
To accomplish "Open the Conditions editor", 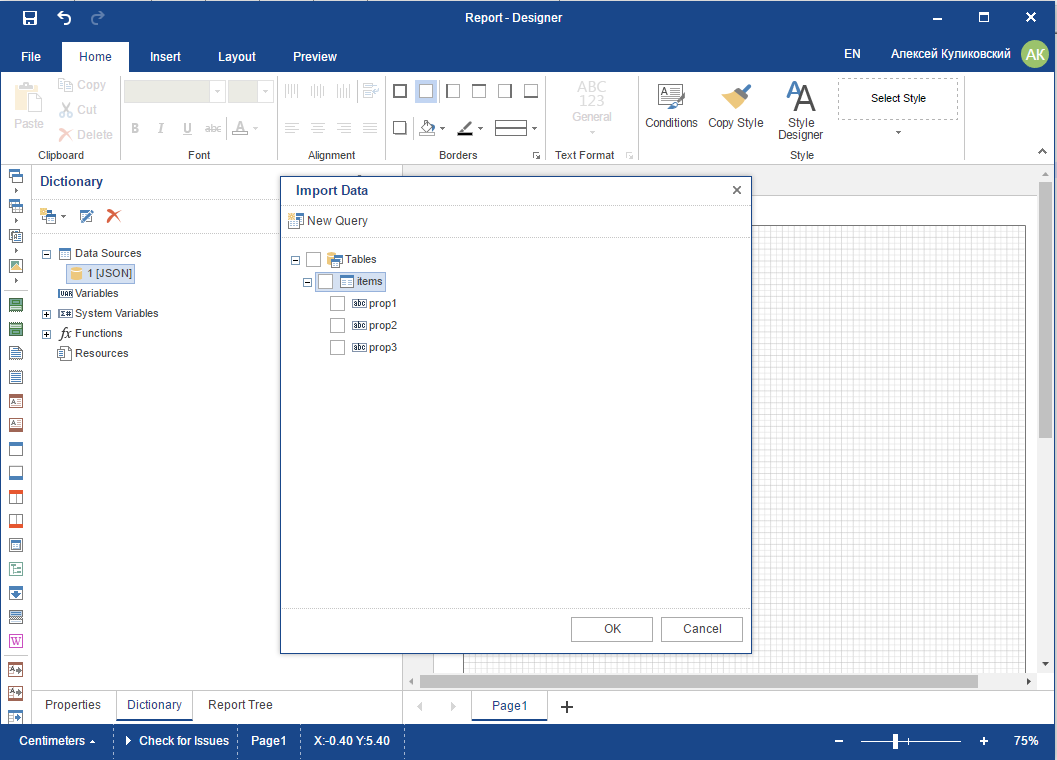I will coord(671,106).
